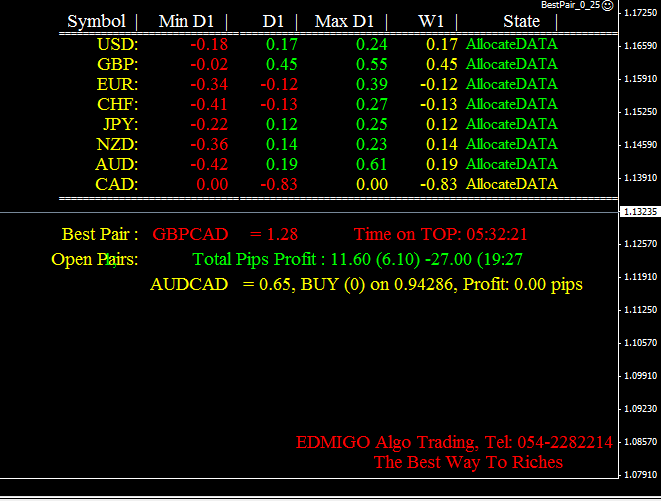Click the State column header
The image size is (661, 501).
[521, 21]
